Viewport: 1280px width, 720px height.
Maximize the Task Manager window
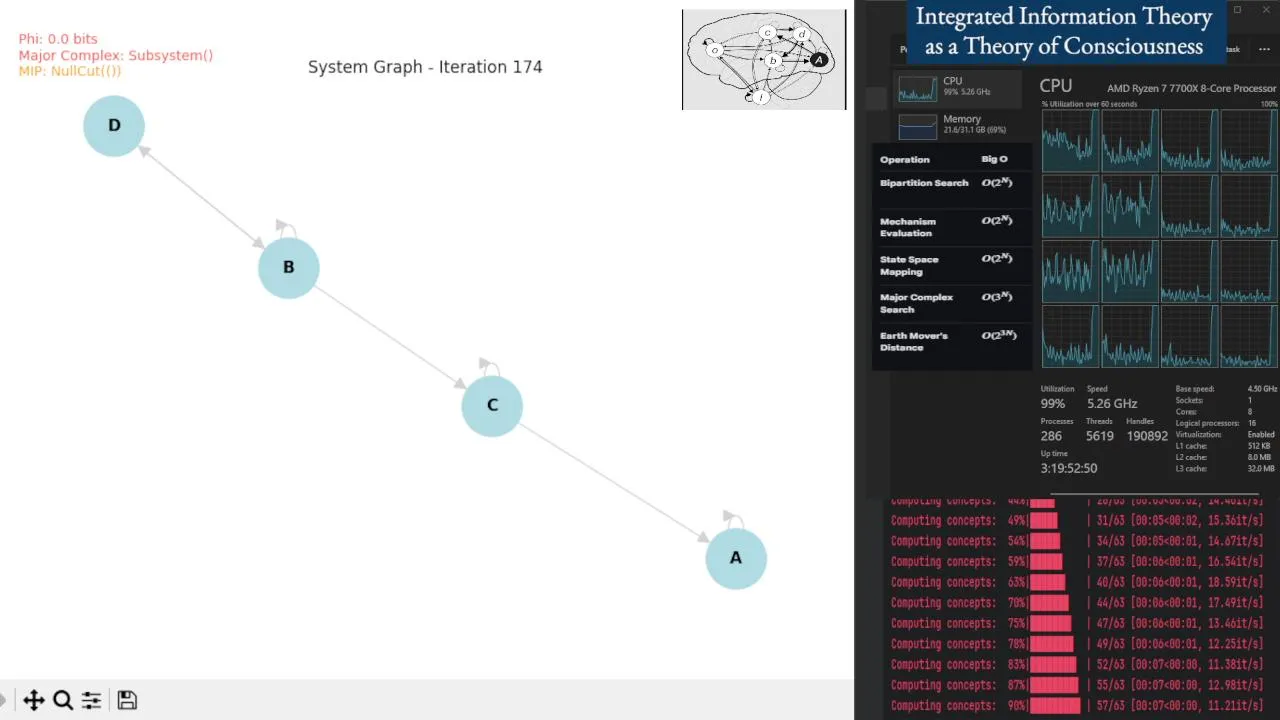[1237, 10]
